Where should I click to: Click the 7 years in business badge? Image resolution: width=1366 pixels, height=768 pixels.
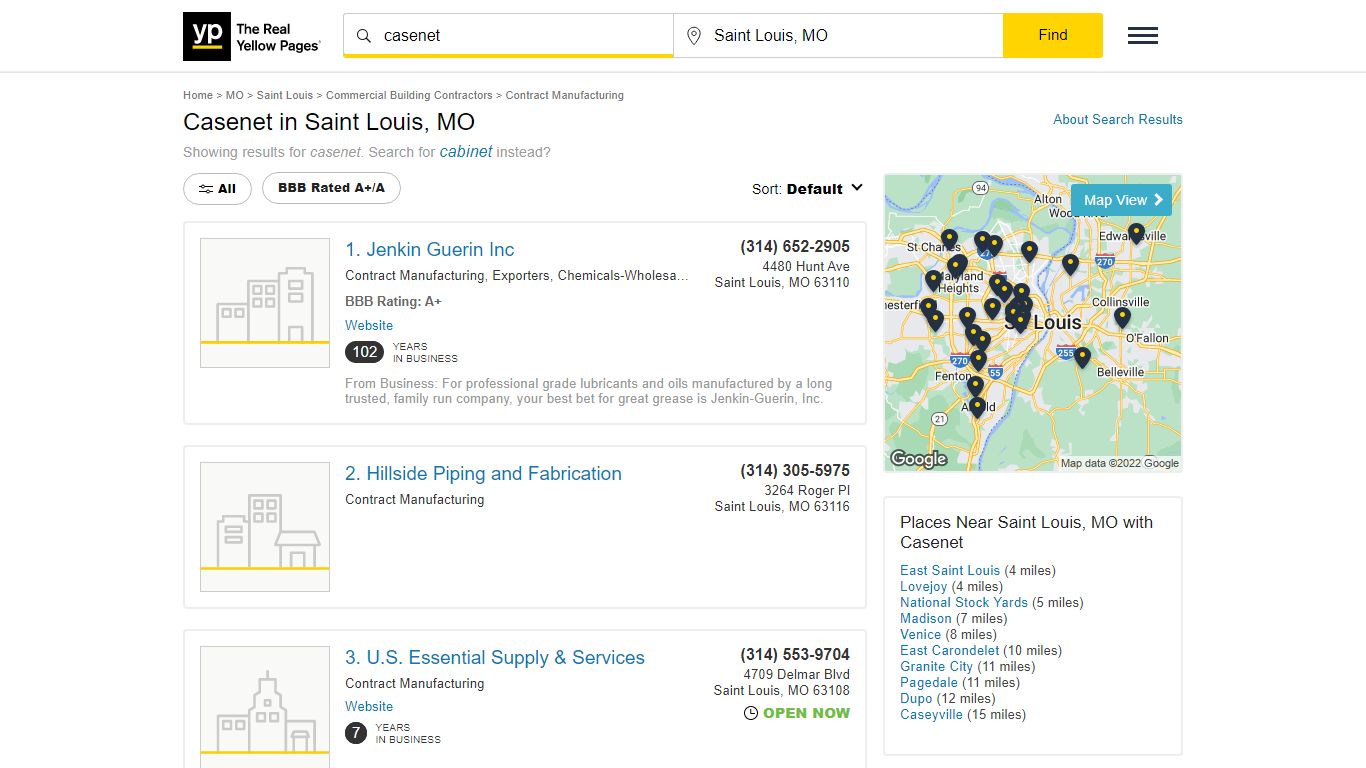pyautogui.click(x=356, y=733)
